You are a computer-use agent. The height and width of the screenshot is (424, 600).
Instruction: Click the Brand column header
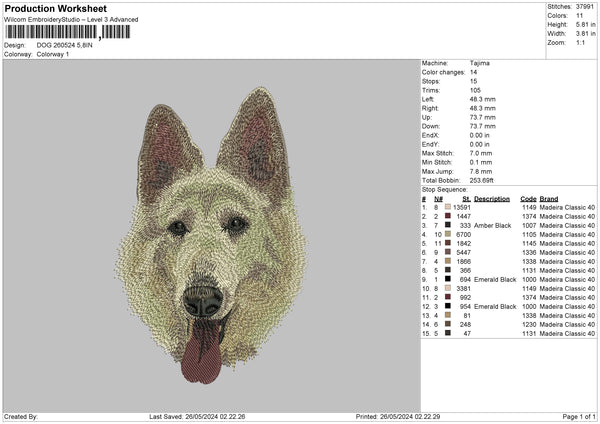[x=549, y=198]
